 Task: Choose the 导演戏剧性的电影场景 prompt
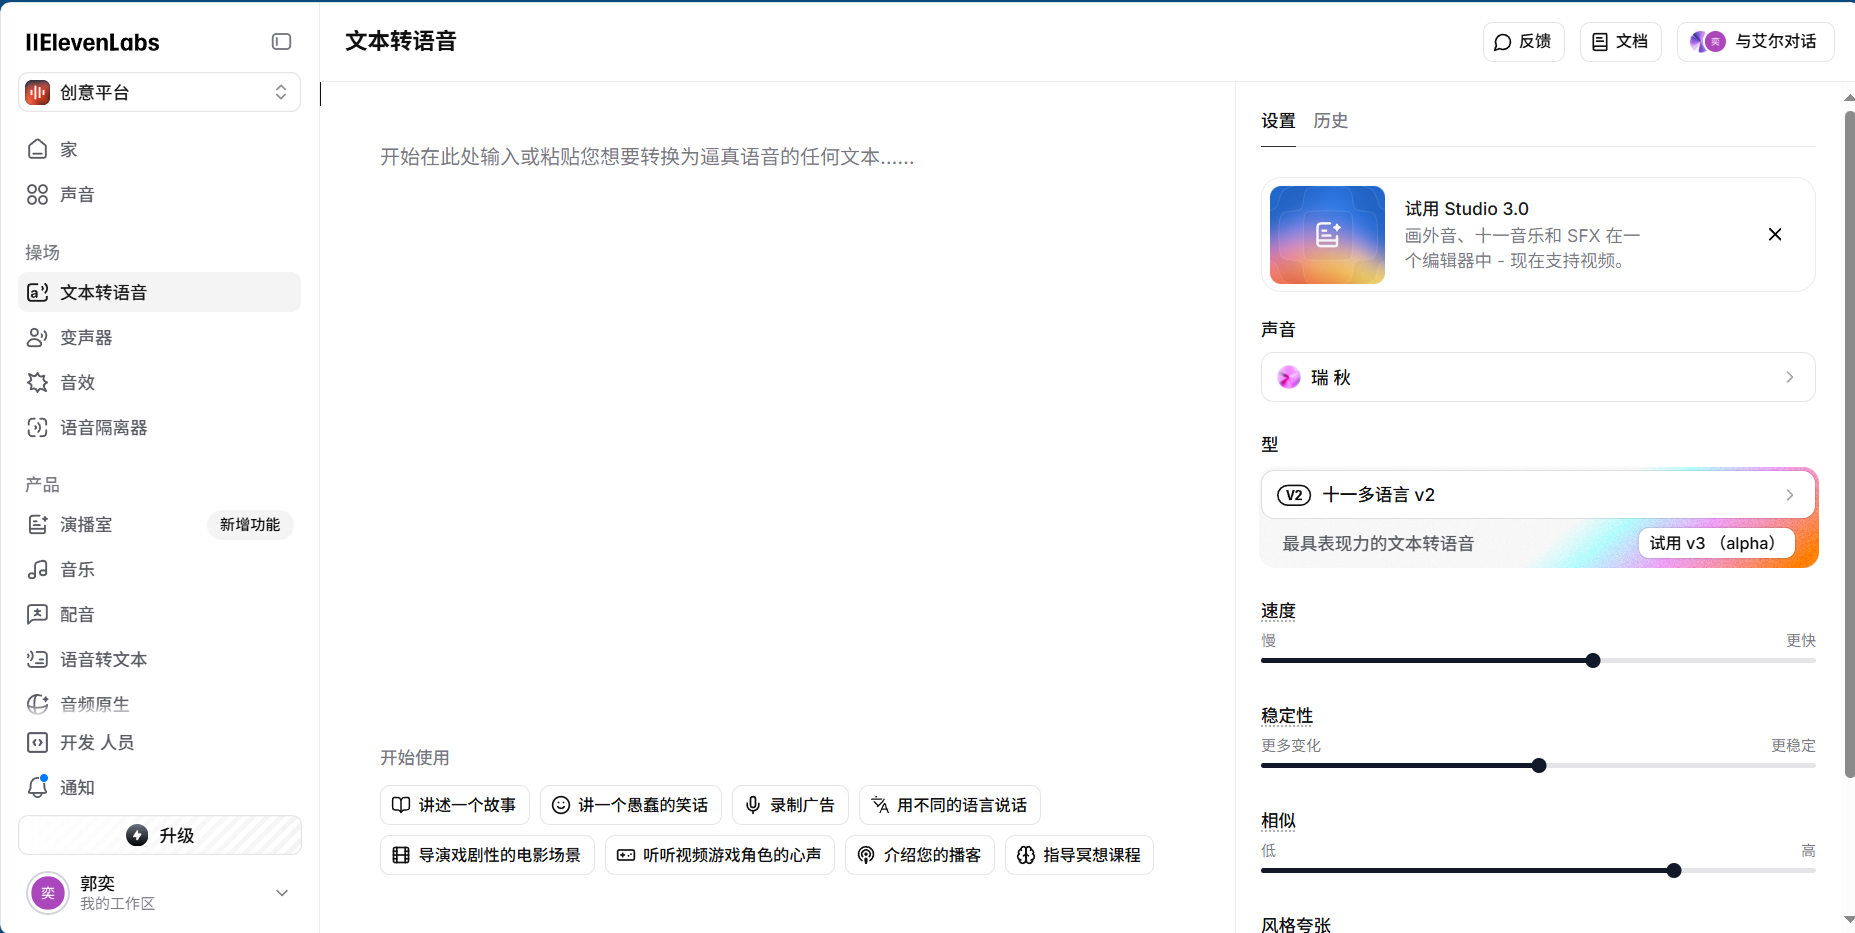click(x=487, y=855)
